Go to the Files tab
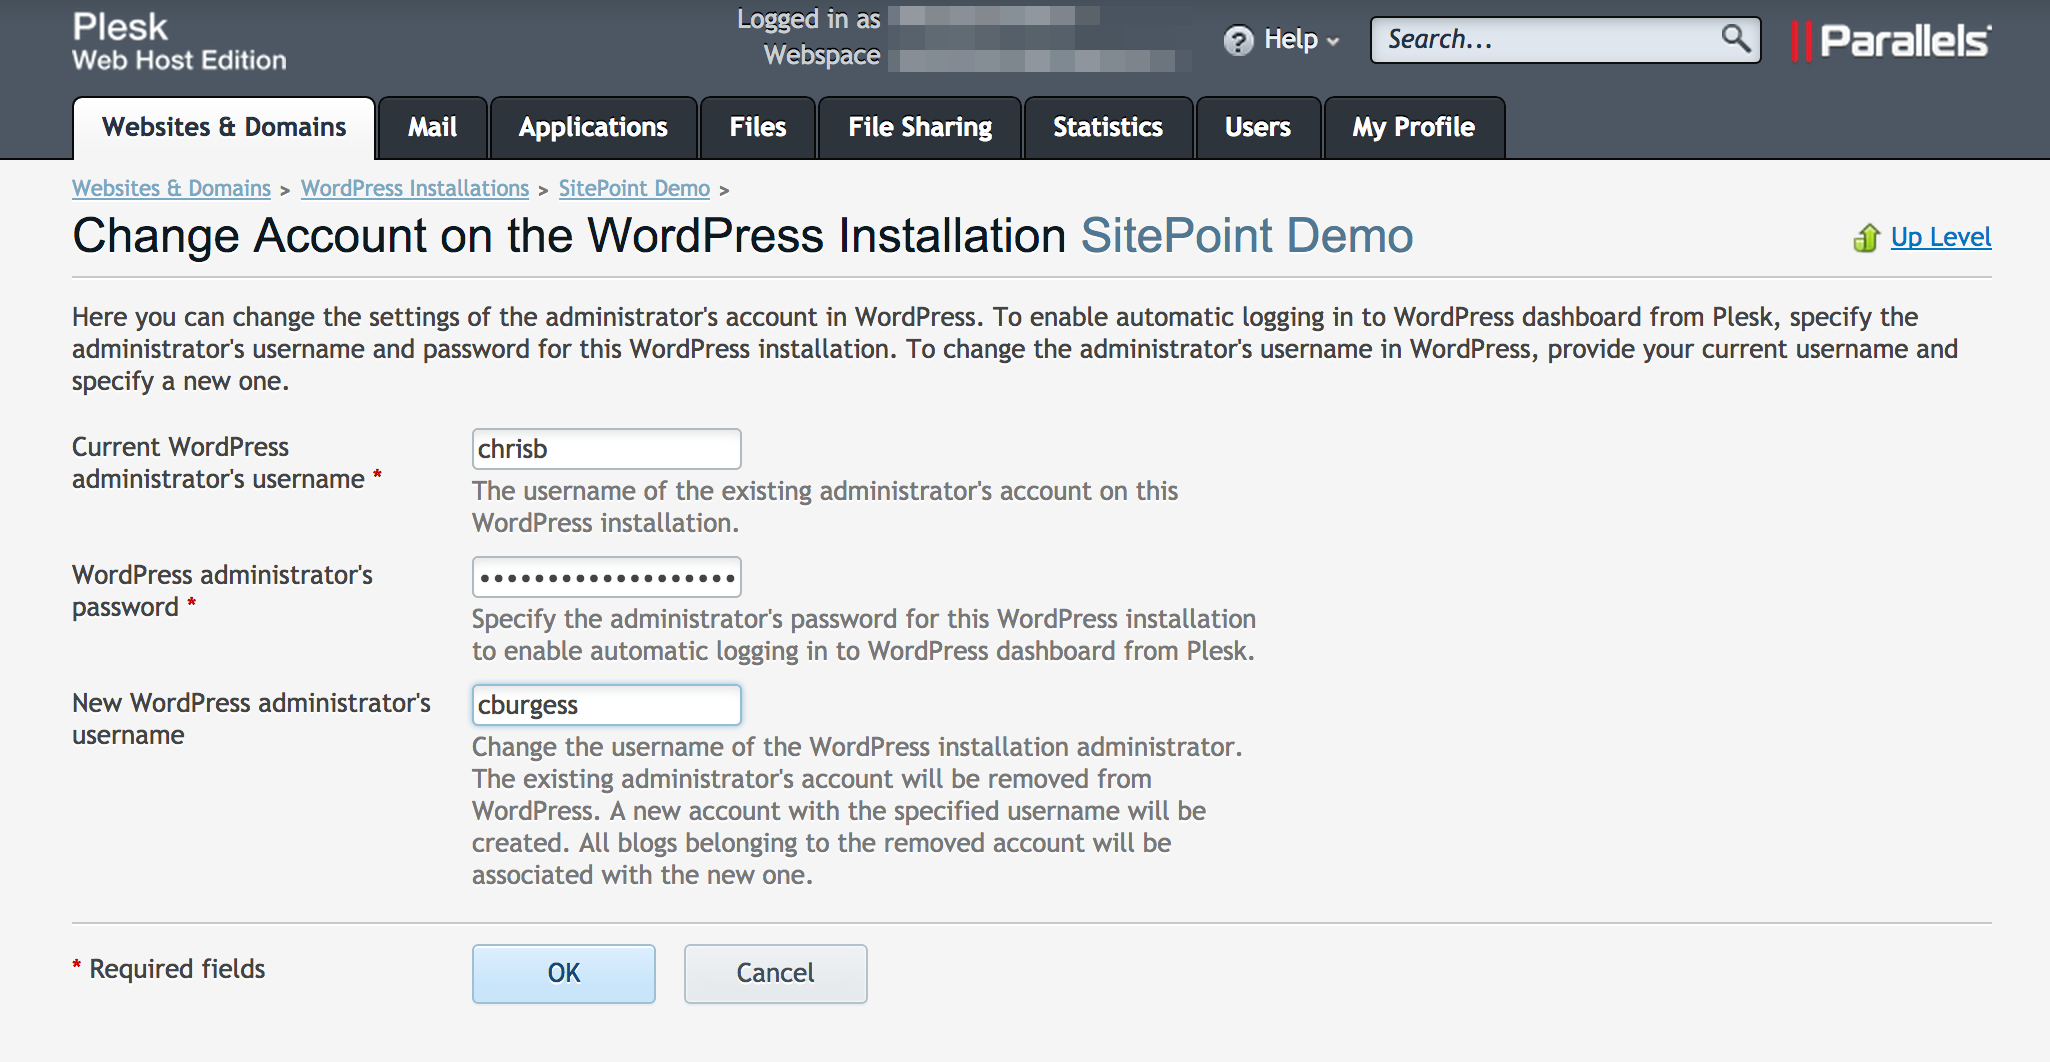 click(758, 128)
